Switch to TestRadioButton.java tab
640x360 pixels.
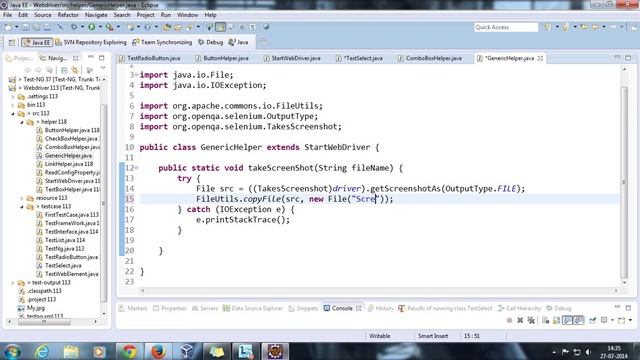coord(150,58)
